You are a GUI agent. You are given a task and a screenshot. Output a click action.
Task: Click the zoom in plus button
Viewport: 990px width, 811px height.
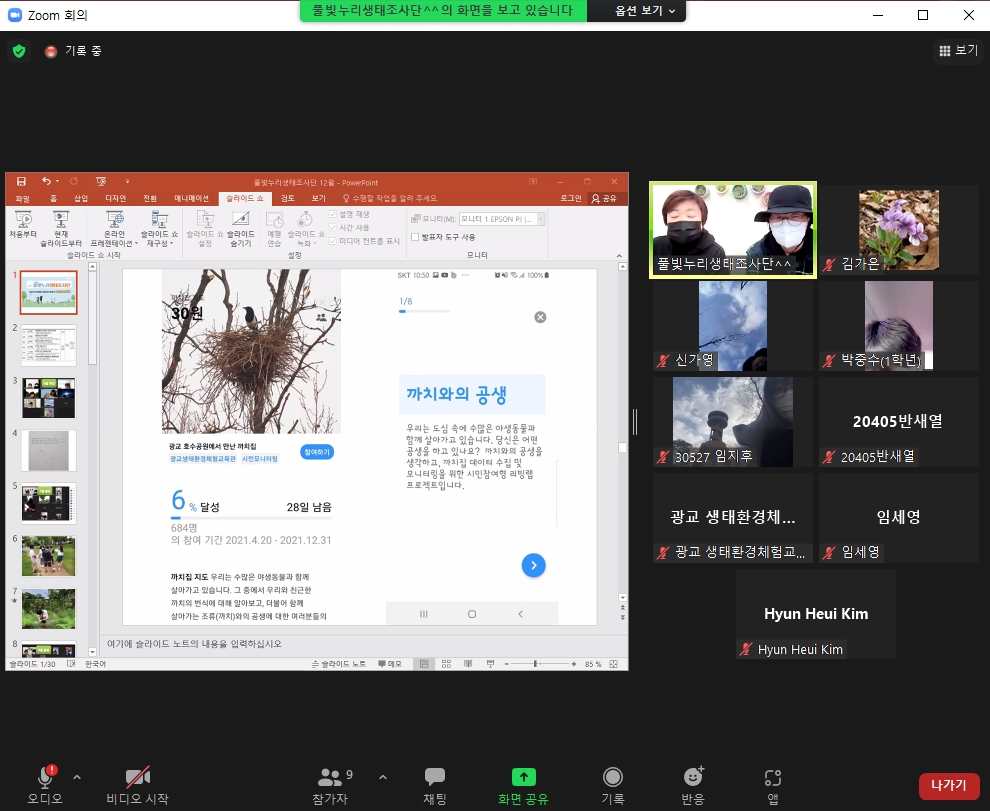[573, 664]
